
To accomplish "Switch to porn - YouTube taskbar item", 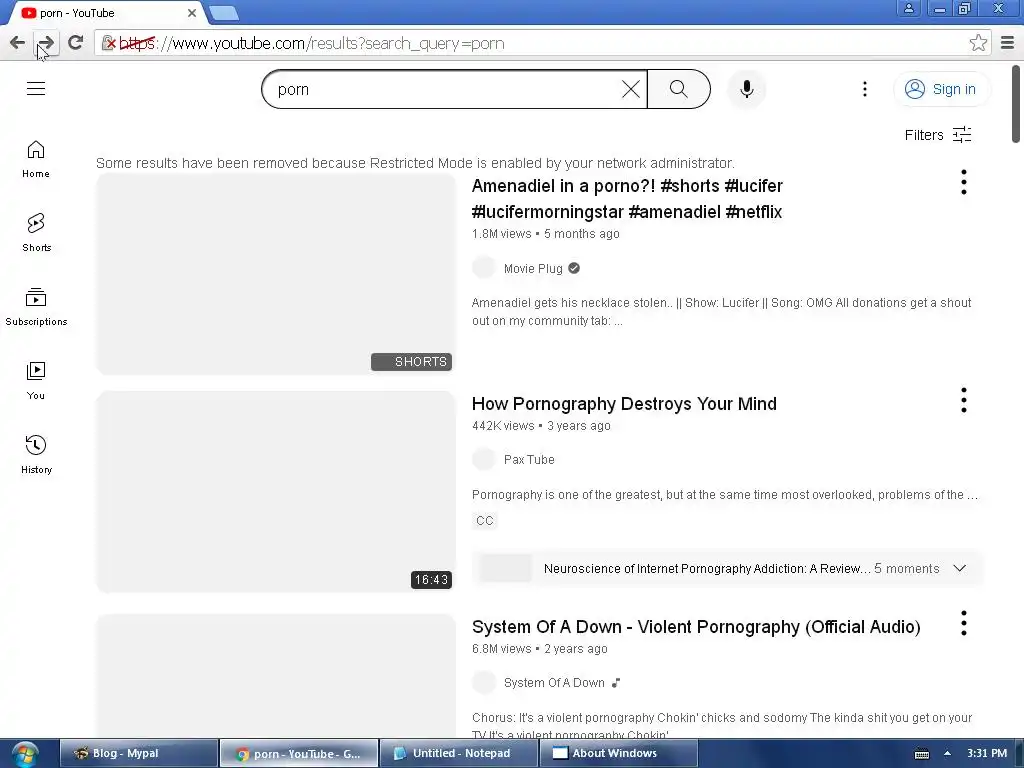I will coord(299,754).
